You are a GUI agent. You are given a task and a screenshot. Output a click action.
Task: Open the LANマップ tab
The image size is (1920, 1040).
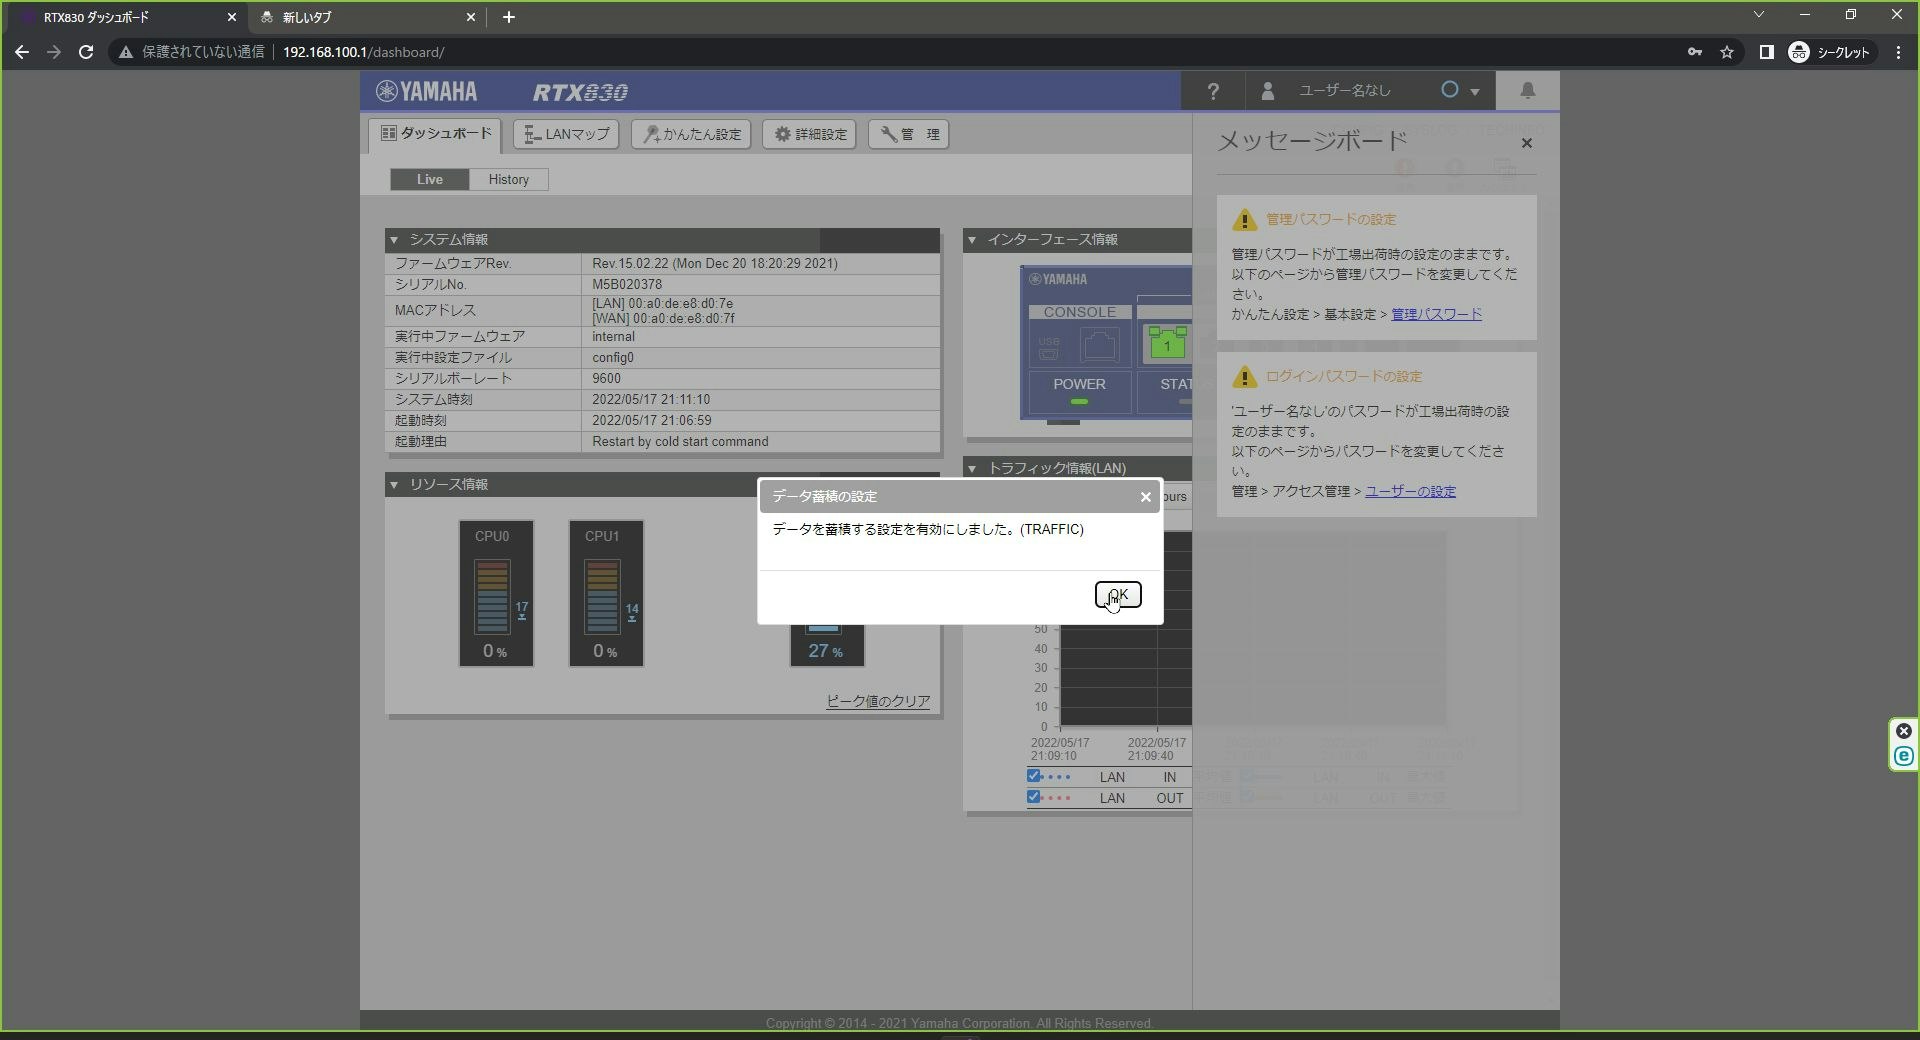pos(566,134)
